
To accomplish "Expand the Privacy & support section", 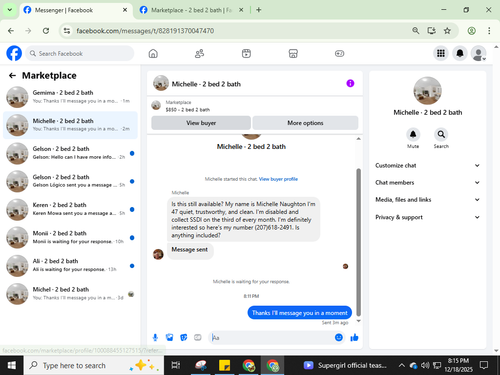I will [x=428, y=217].
